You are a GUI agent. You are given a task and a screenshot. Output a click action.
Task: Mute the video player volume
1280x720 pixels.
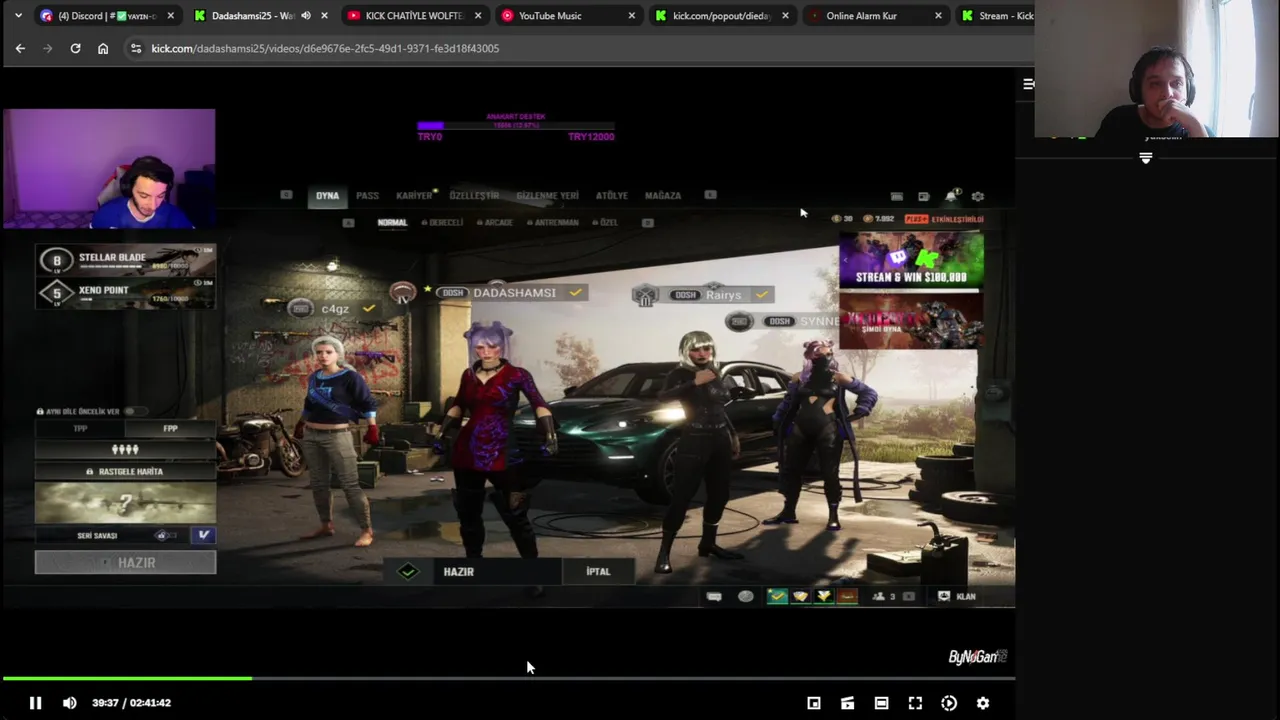(69, 703)
